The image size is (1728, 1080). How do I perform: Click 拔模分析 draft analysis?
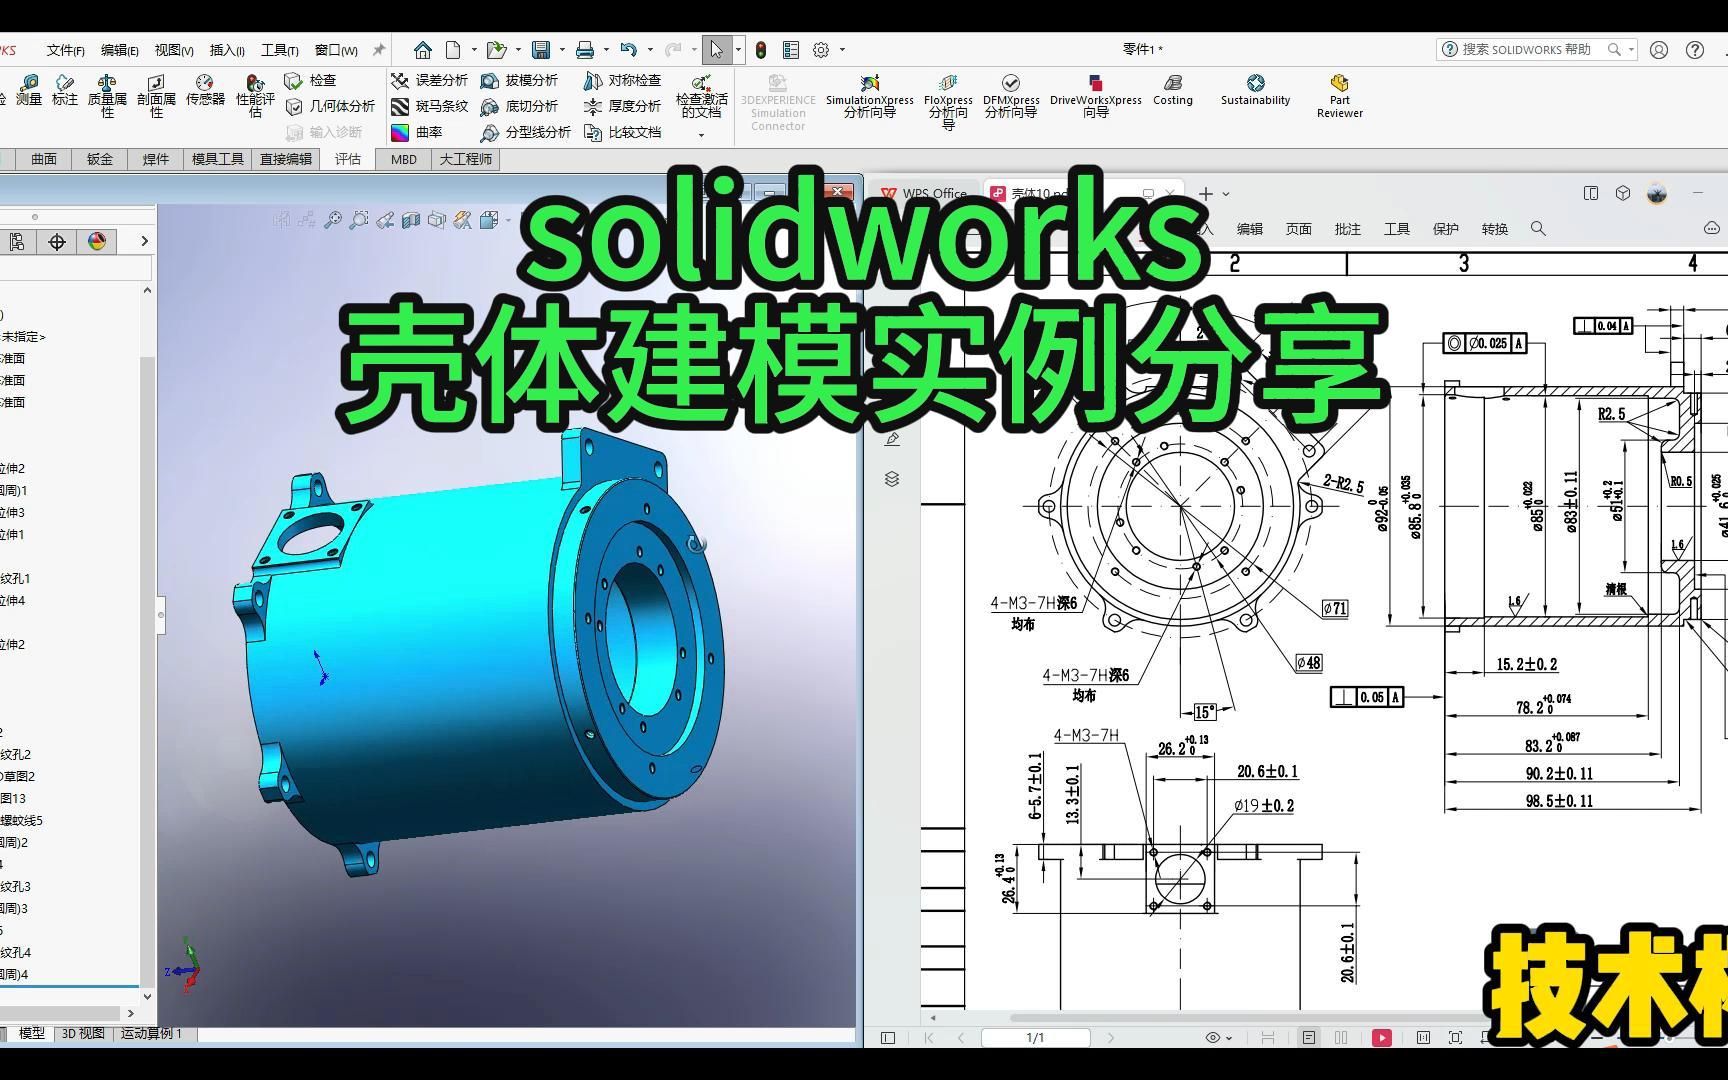tap(519, 80)
